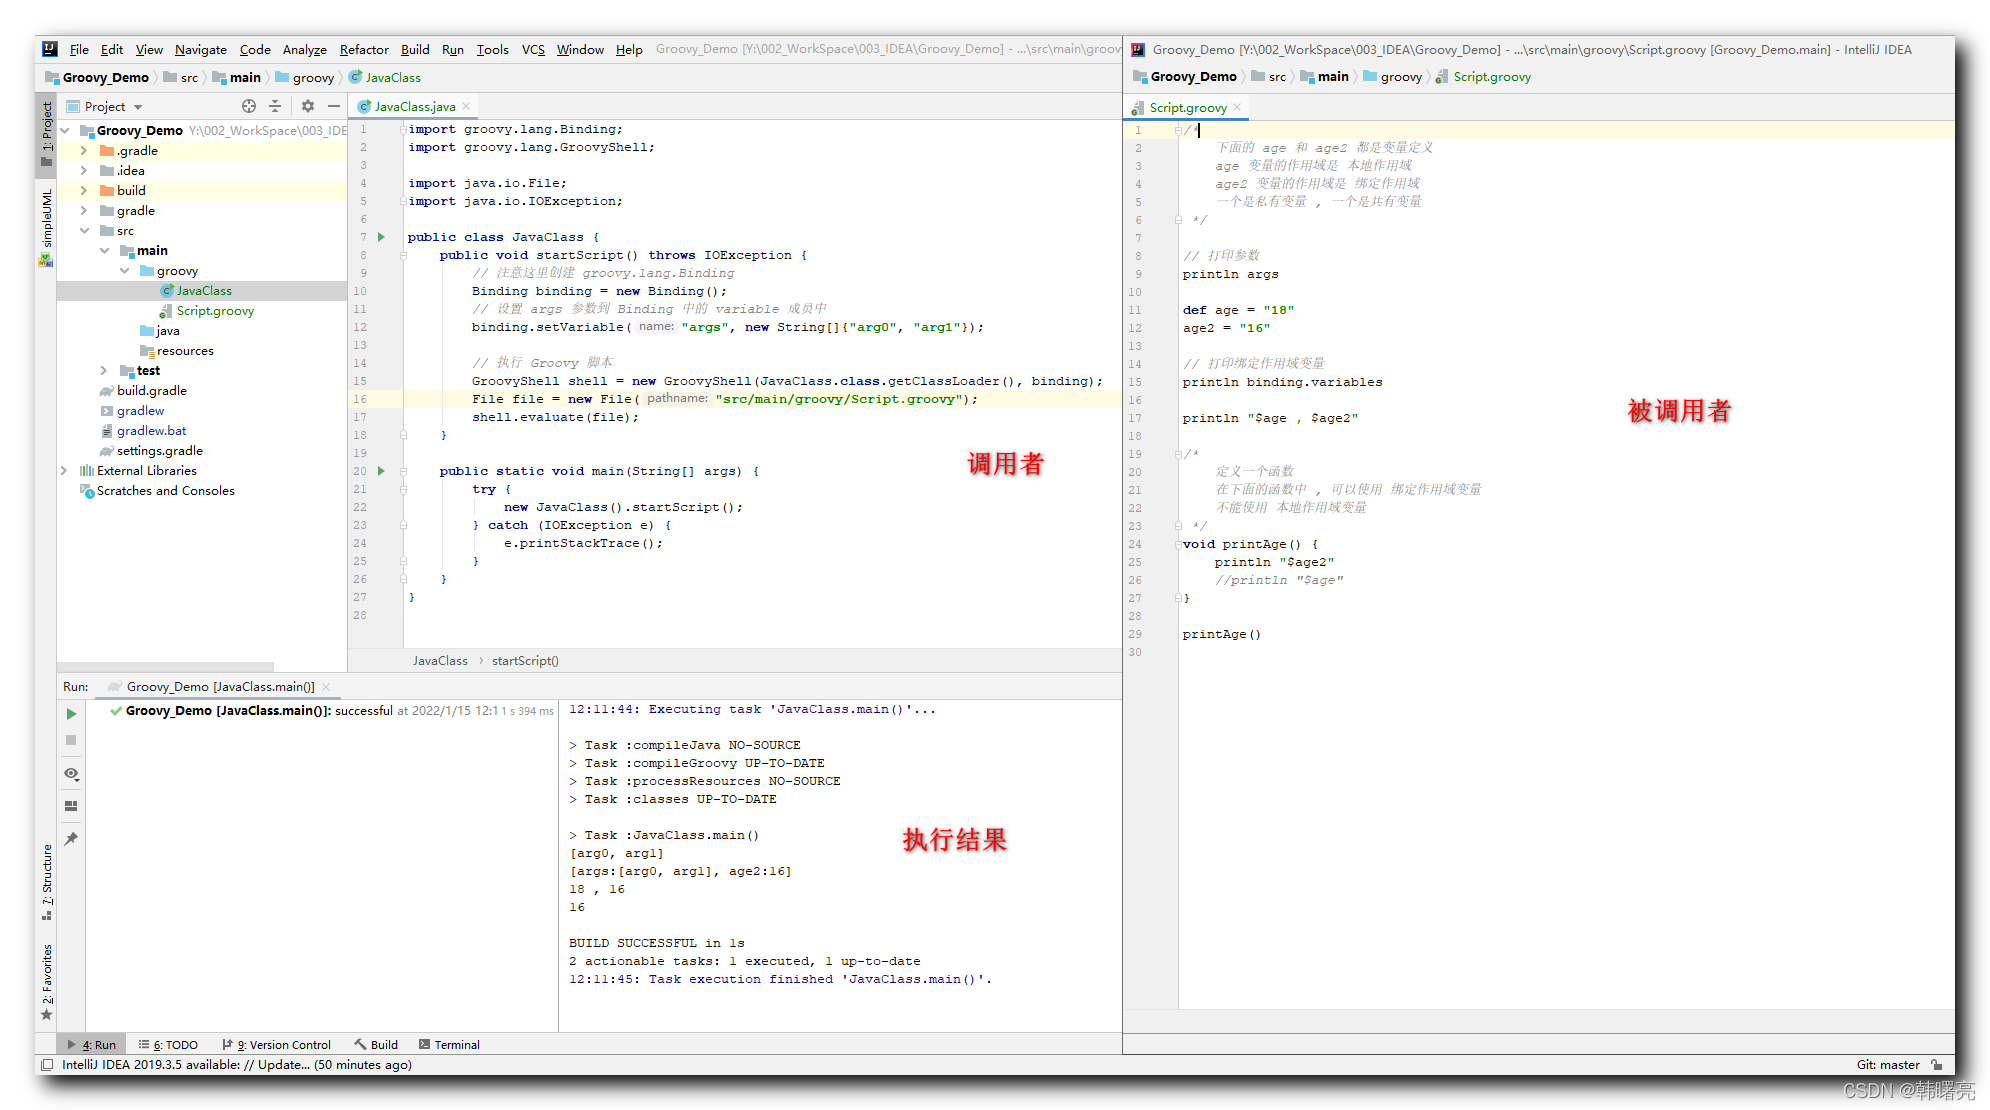Click fold toggle at Script.groovy line 19
Image resolution: width=1990 pixels, height=1110 pixels.
pos(1178,454)
